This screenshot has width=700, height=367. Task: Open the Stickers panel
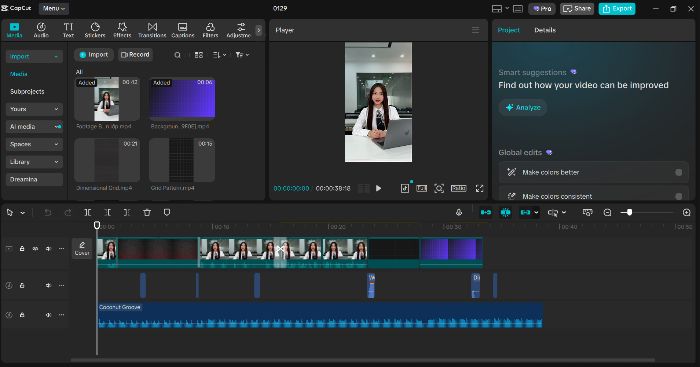(x=95, y=30)
